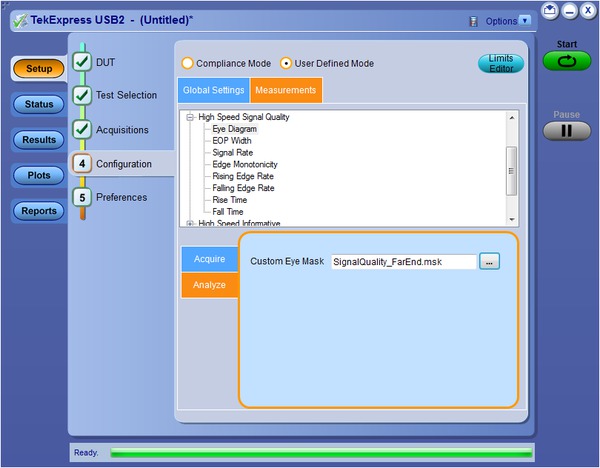Click the Preferences step number 5 icon

tap(83, 198)
